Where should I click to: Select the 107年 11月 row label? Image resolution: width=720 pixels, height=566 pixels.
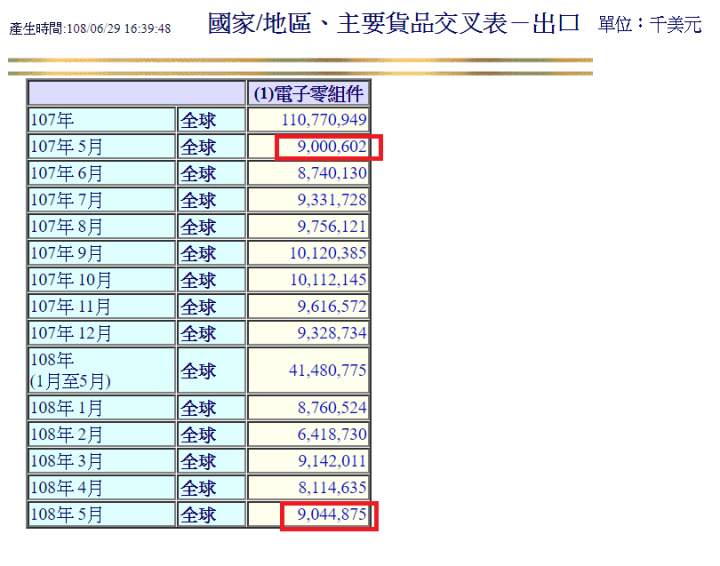pyautogui.click(x=71, y=307)
